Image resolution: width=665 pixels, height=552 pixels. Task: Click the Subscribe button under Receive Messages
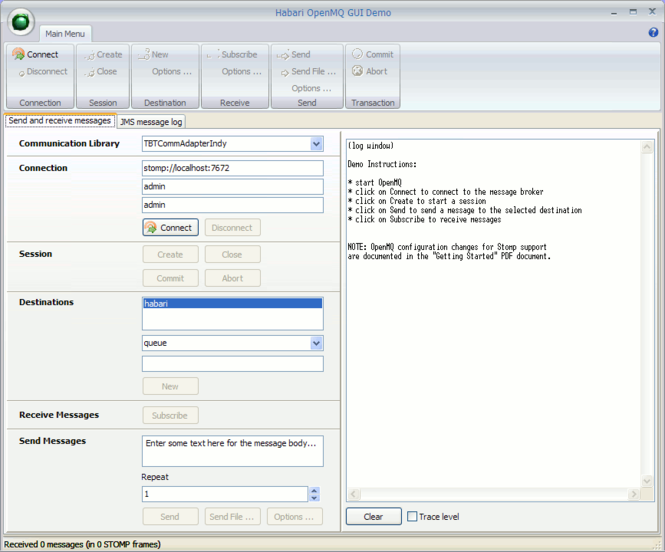pos(170,415)
